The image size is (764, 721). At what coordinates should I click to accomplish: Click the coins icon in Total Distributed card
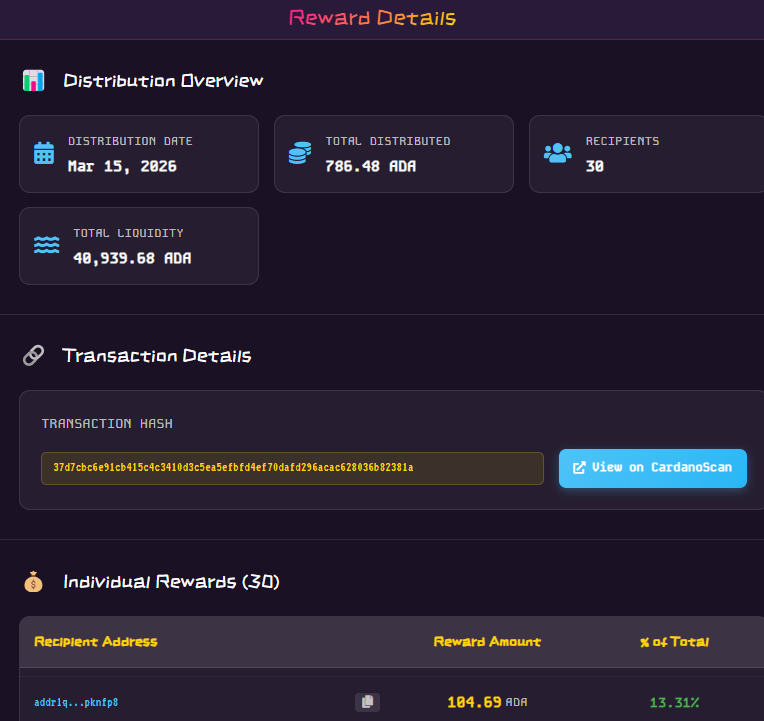(x=300, y=153)
